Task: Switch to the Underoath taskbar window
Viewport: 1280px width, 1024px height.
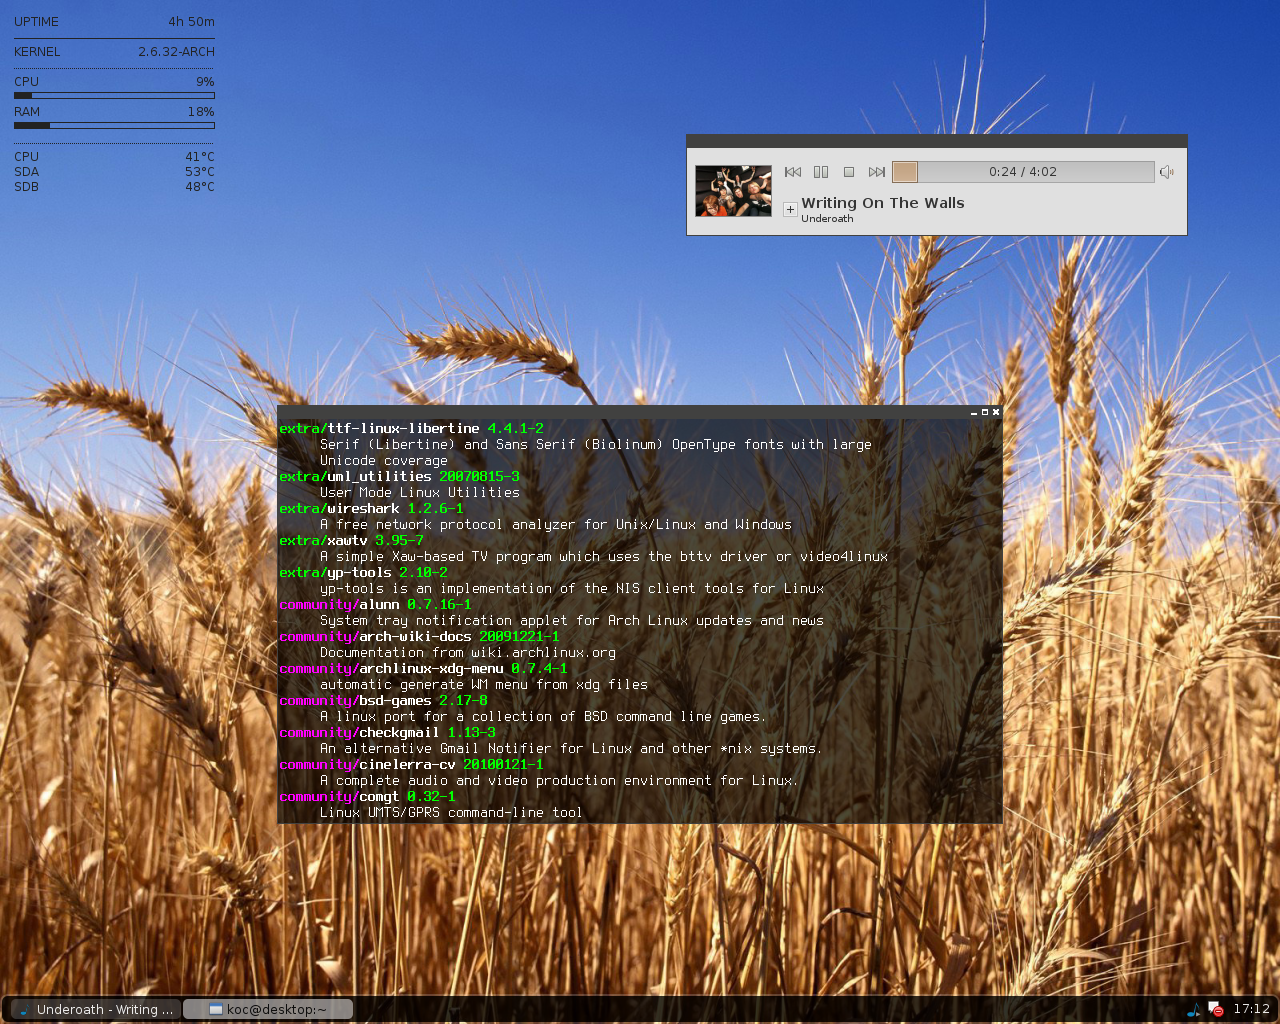Action: point(95,1009)
